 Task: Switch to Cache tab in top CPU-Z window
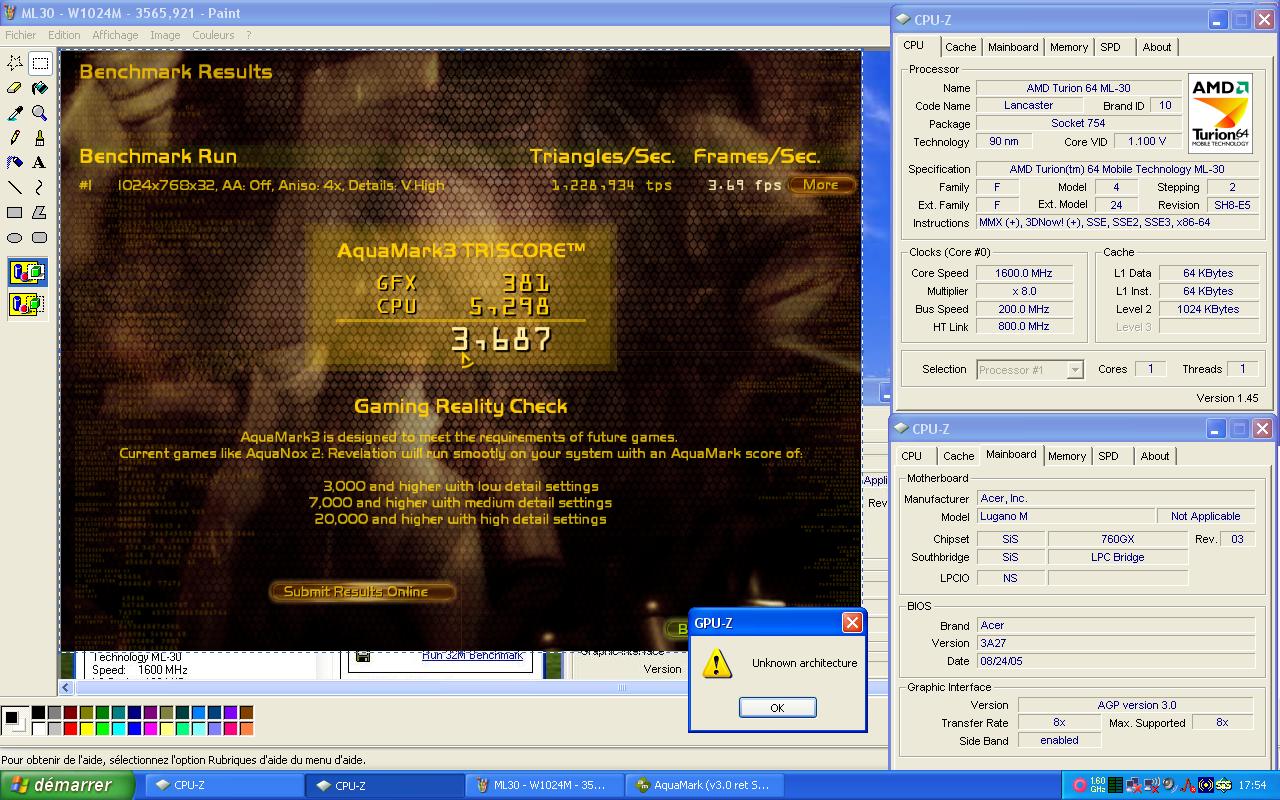961,47
